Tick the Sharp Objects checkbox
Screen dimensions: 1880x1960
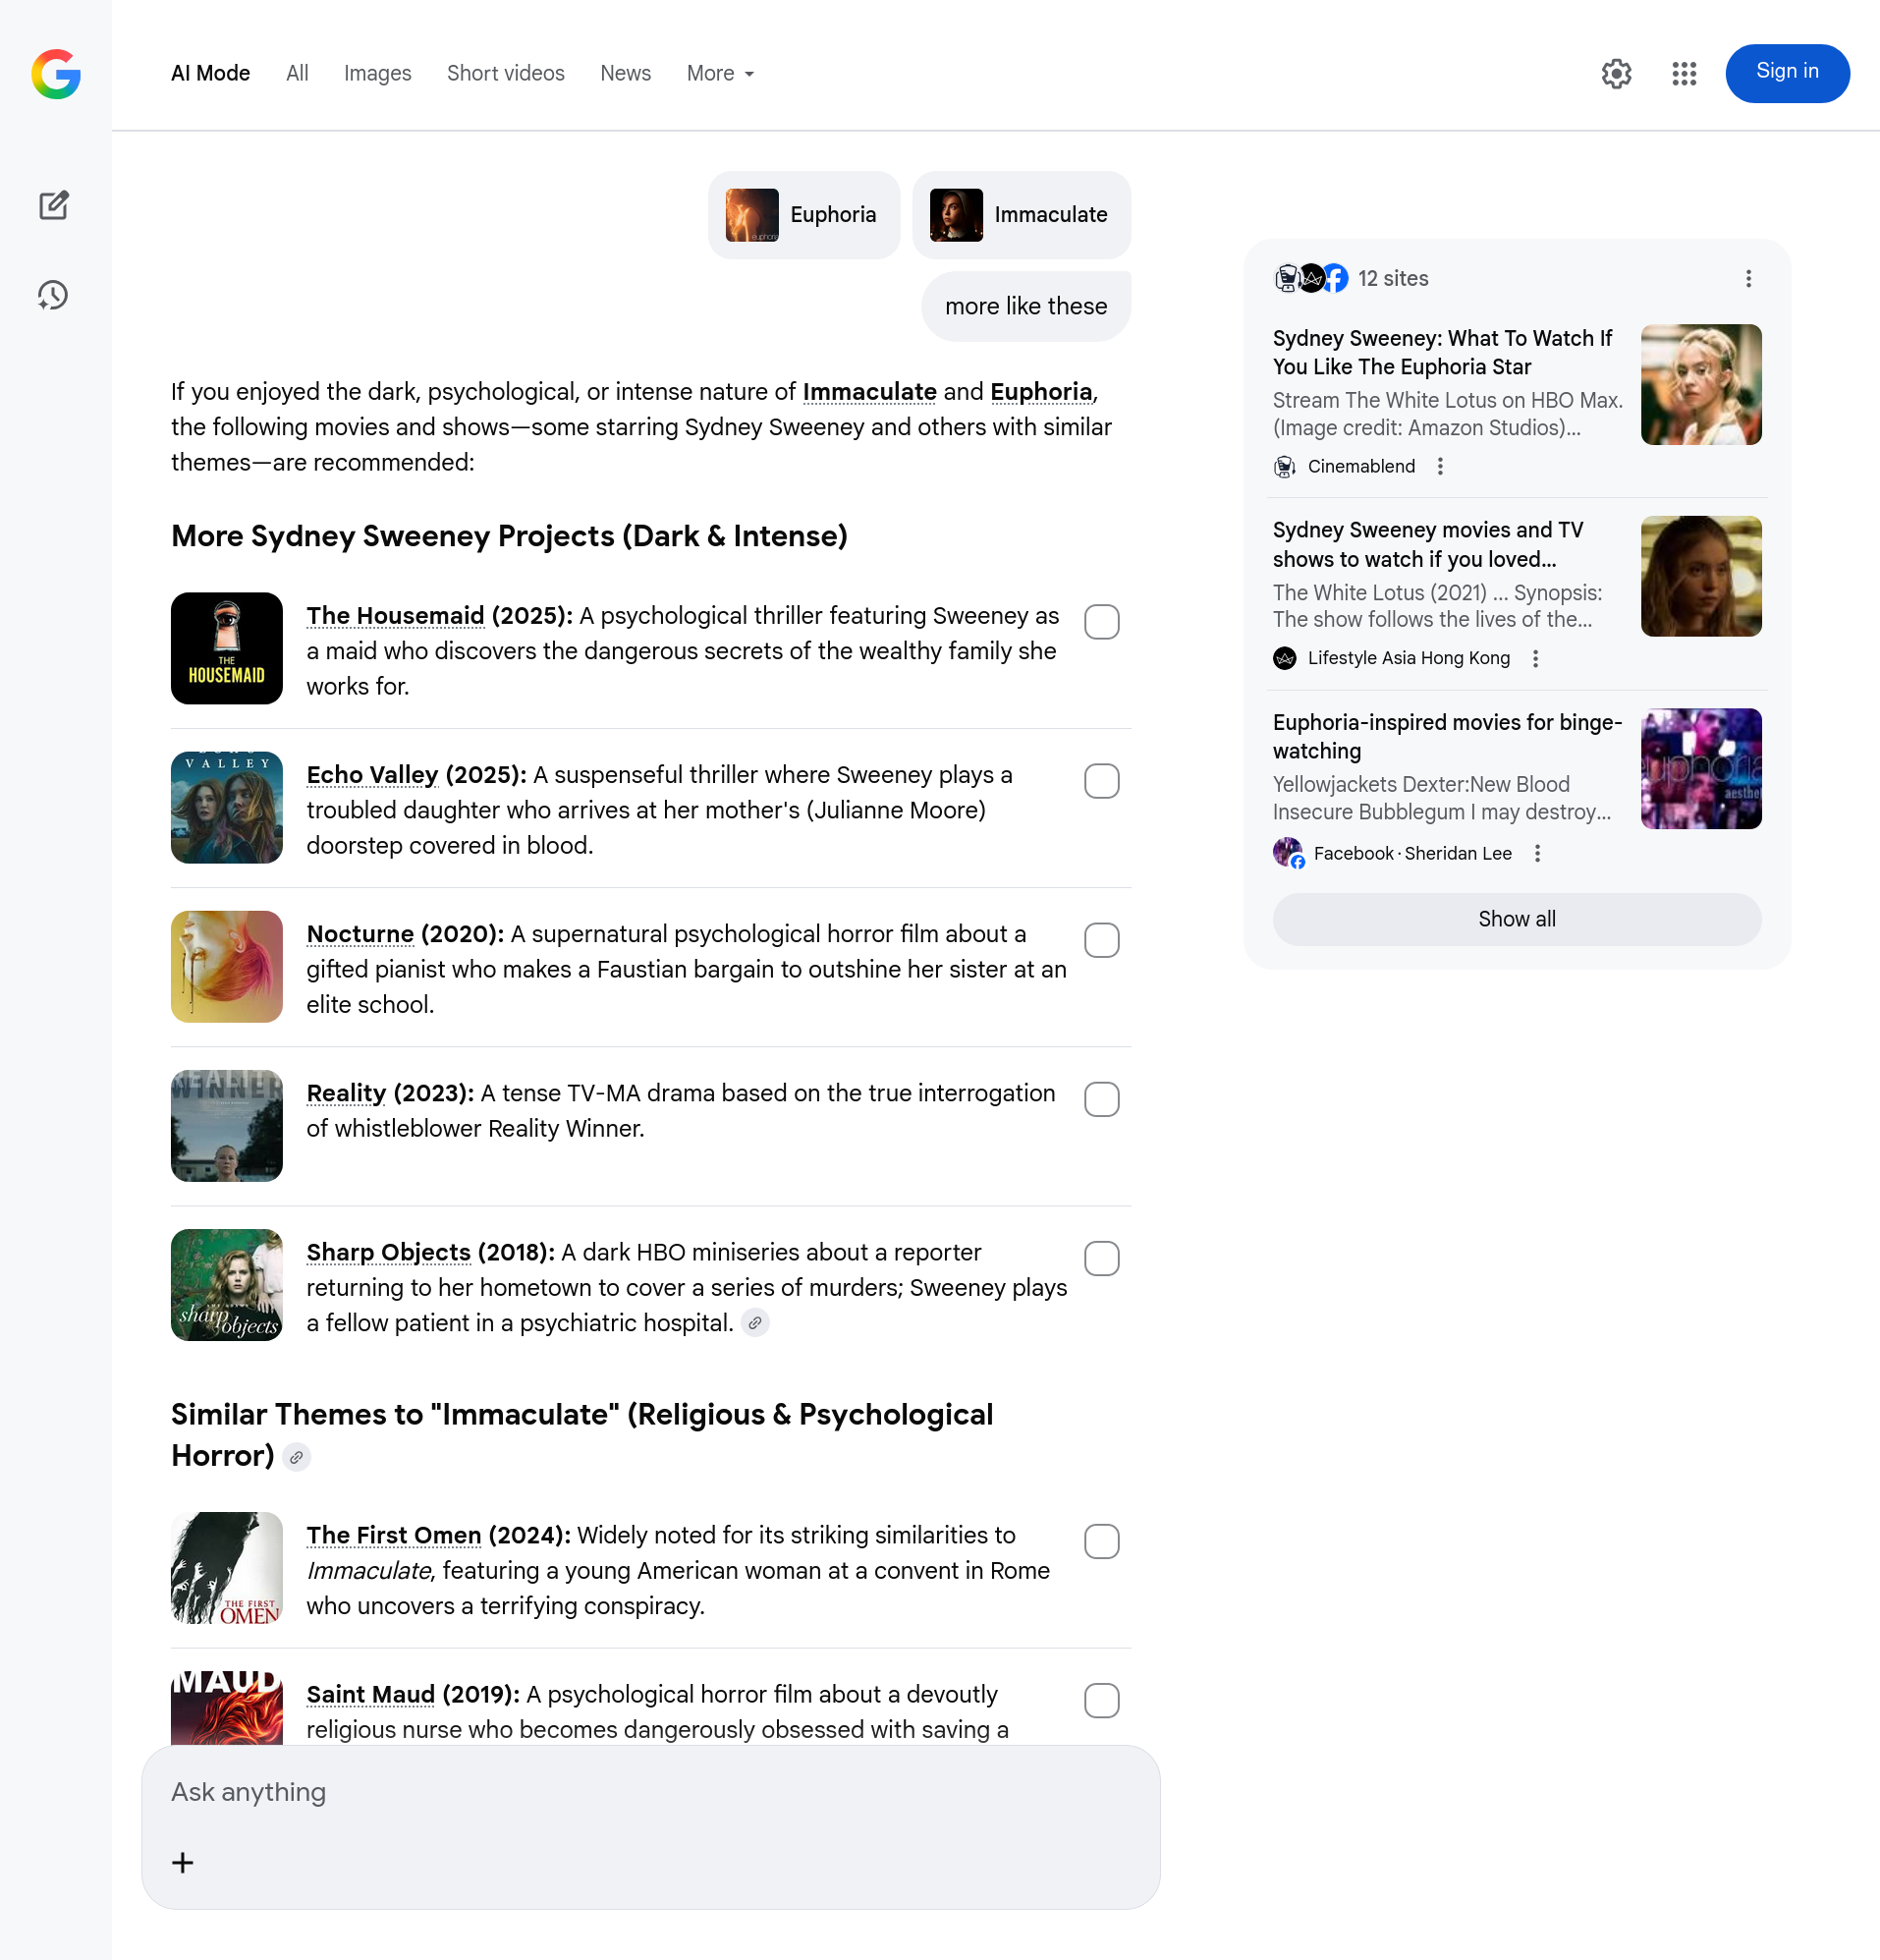(1101, 1258)
